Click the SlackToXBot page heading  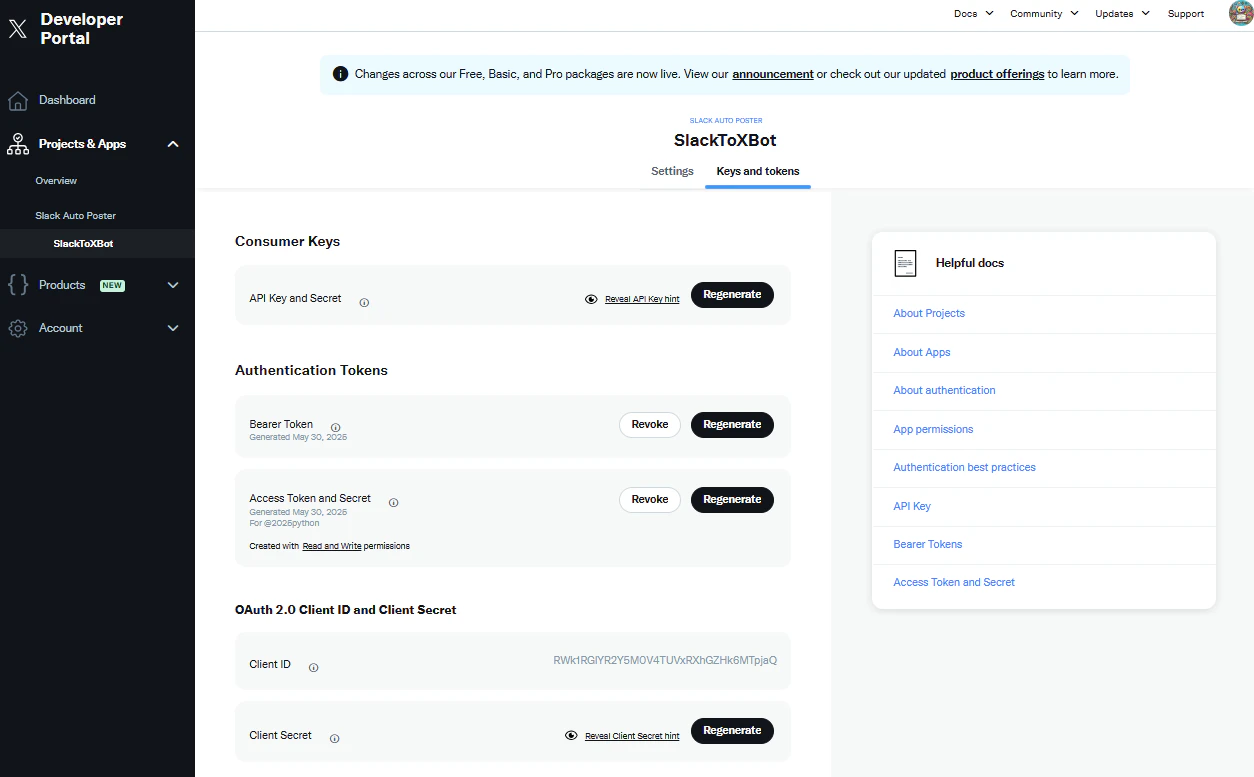click(725, 140)
